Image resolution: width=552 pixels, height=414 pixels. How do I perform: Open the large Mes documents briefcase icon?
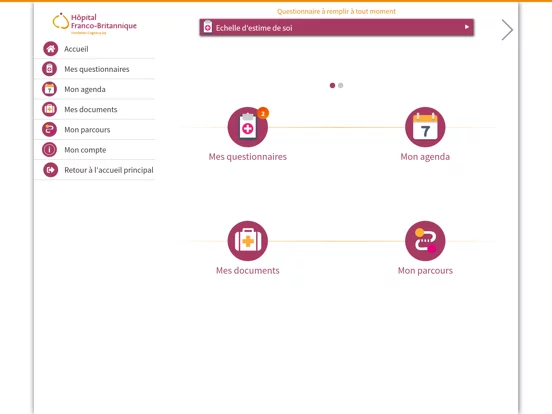(x=248, y=241)
